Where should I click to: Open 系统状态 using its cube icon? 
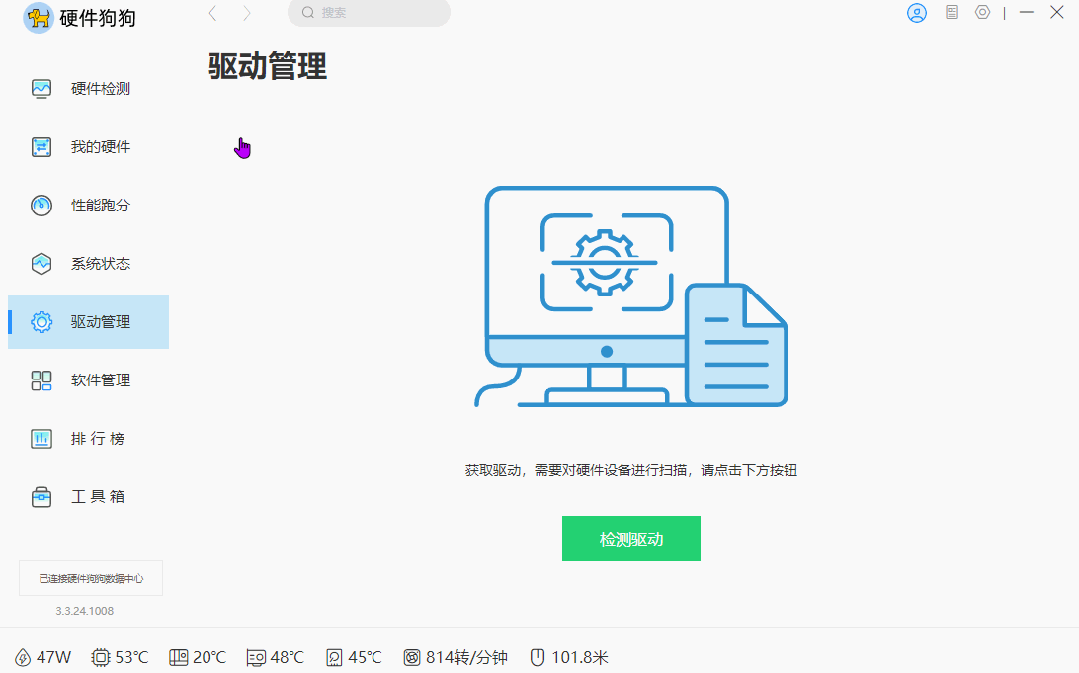(40, 263)
